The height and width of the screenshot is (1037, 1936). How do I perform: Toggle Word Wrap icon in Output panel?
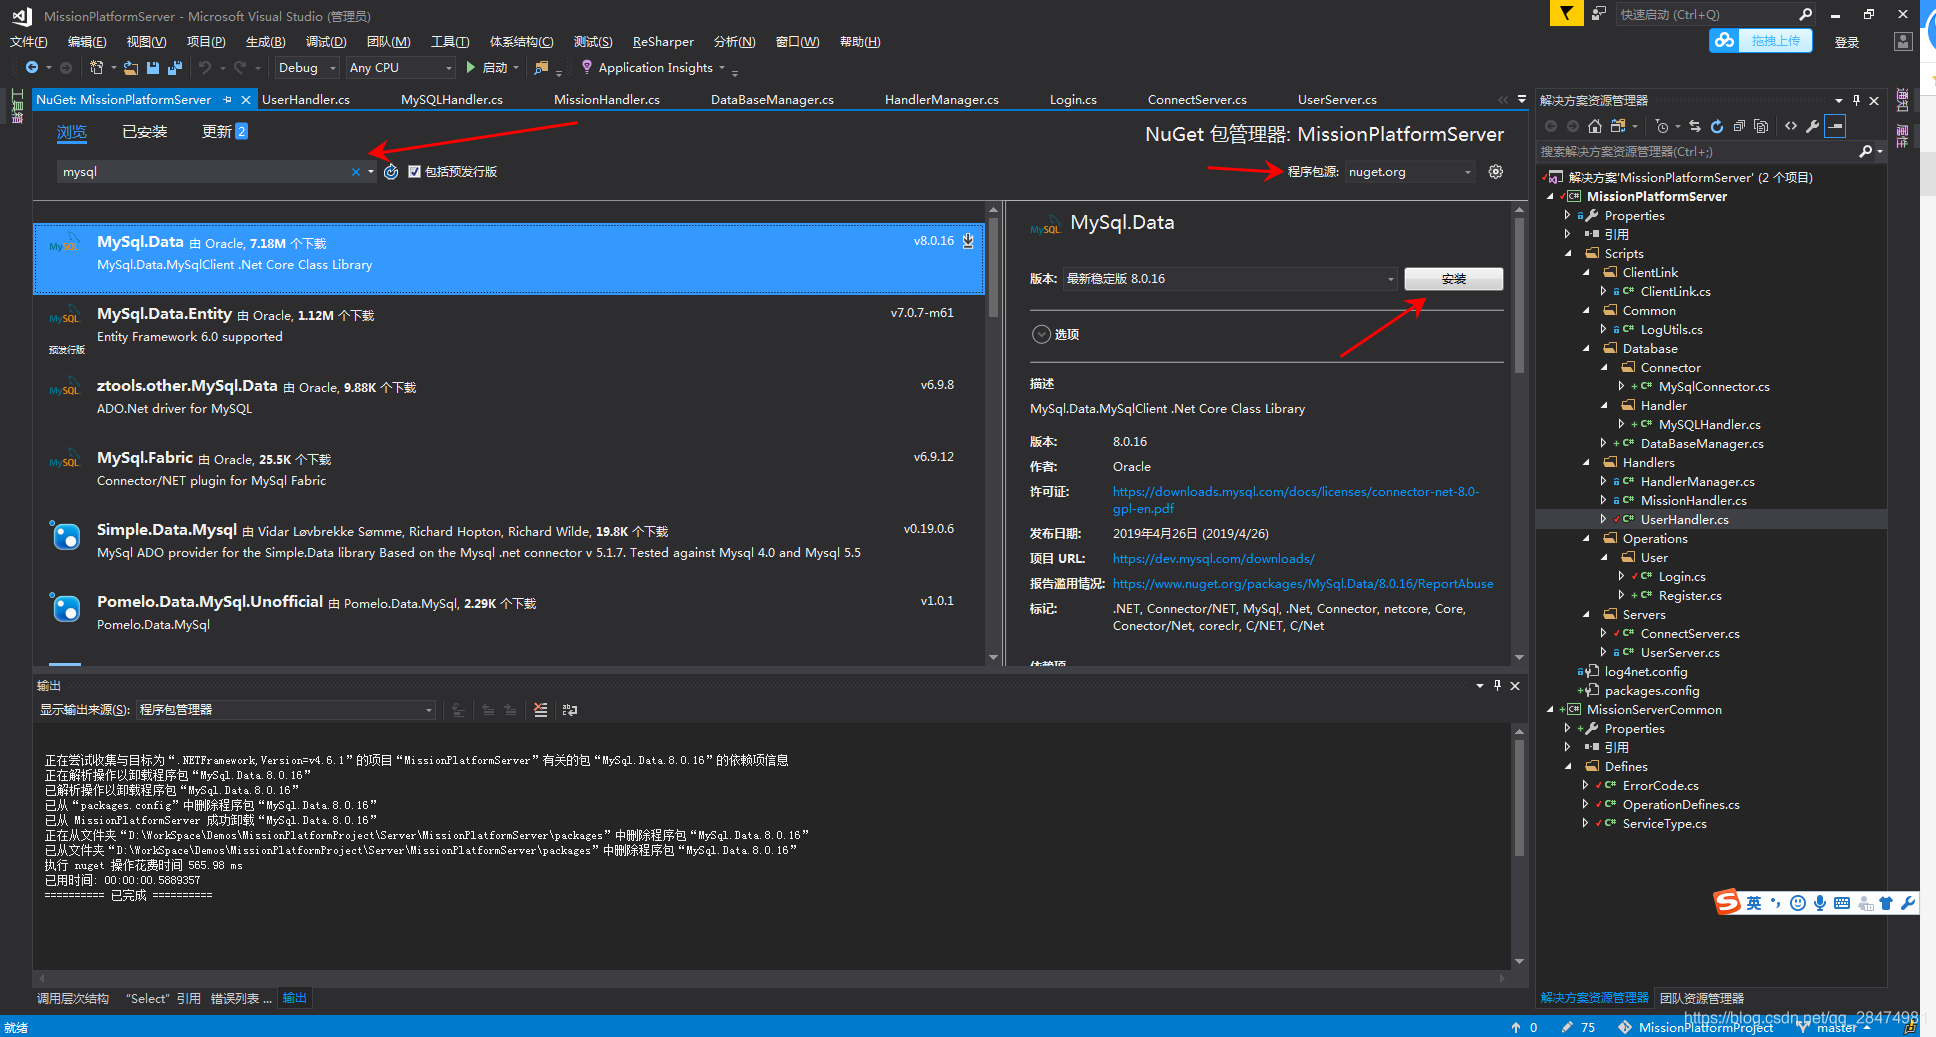point(570,710)
